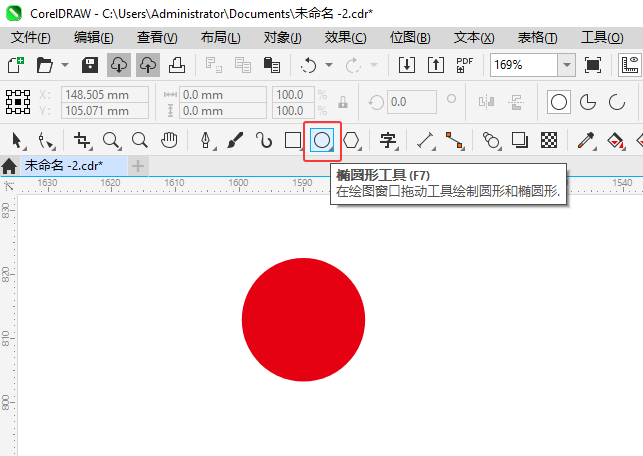
Task: Select the Ellipse tool (F7)
Action: (x=322, y=140)
